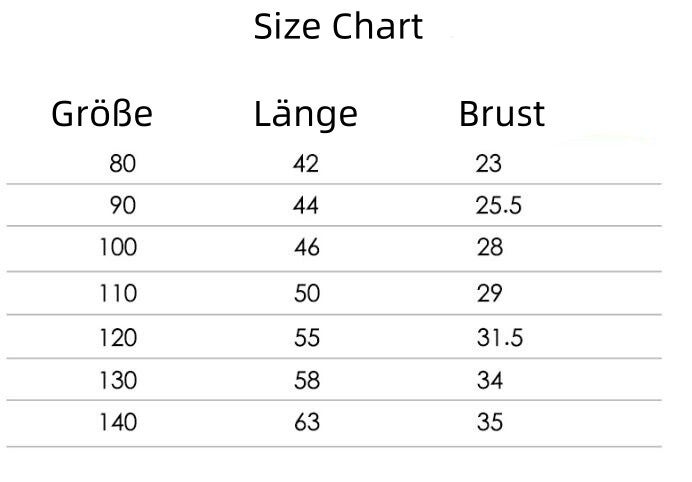Select the size 120 cell
692x482 pixels.
tap(118, 338)
